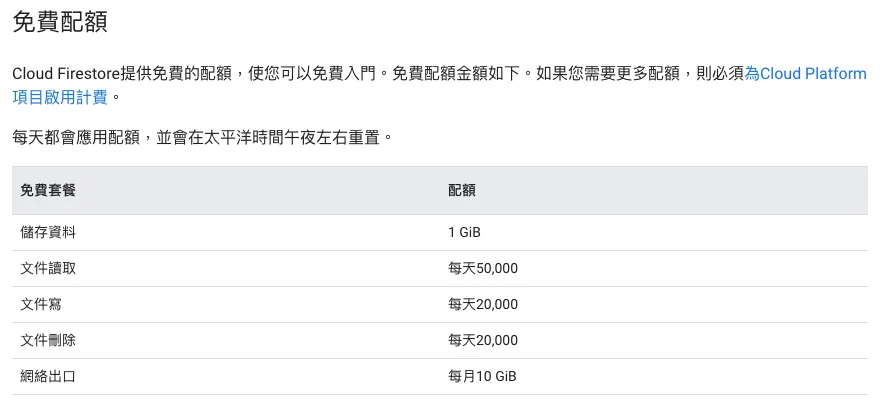The height and width of the screenshot is (411, 885).
Task: Select the 文件讀取 table cell
Action: click(48, 268)
